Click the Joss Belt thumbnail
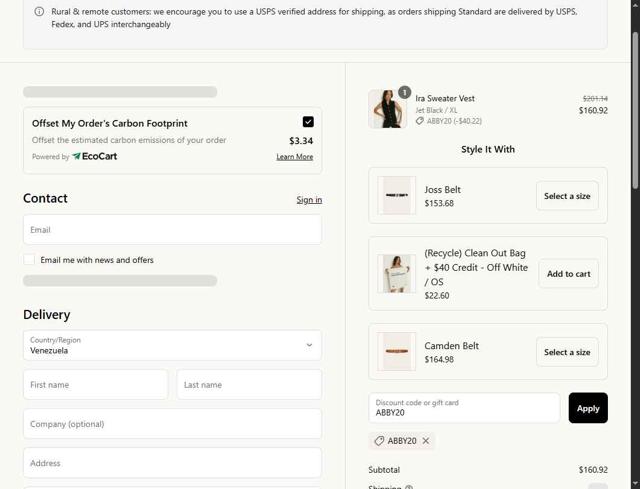The image size is (640, 489). pos(396,196)
